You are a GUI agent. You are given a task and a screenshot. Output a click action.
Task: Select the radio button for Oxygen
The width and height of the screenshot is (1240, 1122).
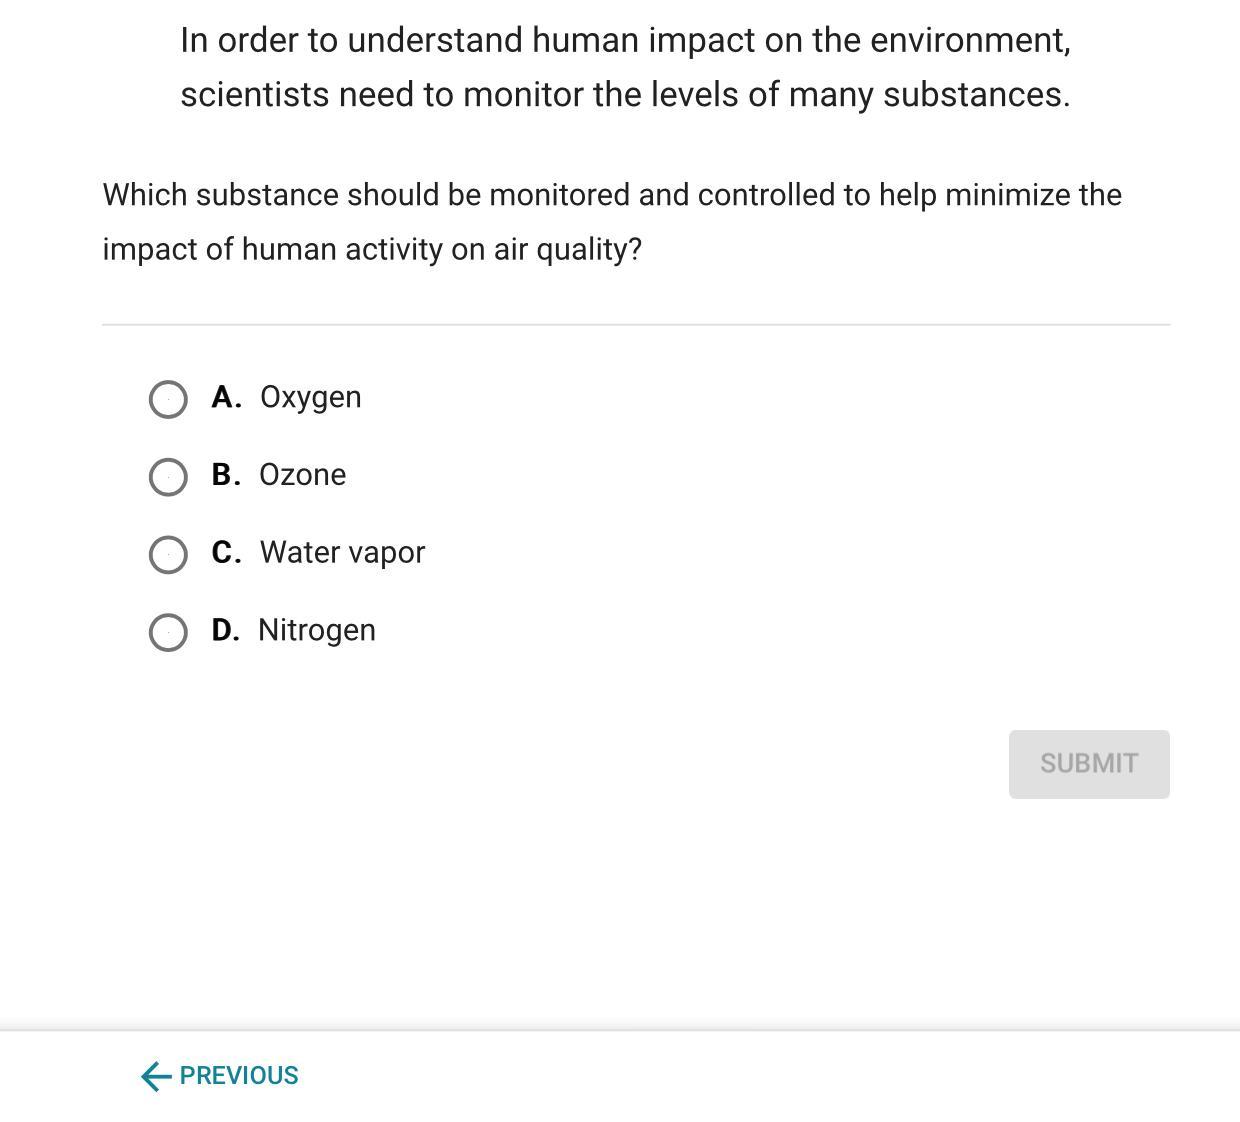pyautogui.click(x=167, y=399)
